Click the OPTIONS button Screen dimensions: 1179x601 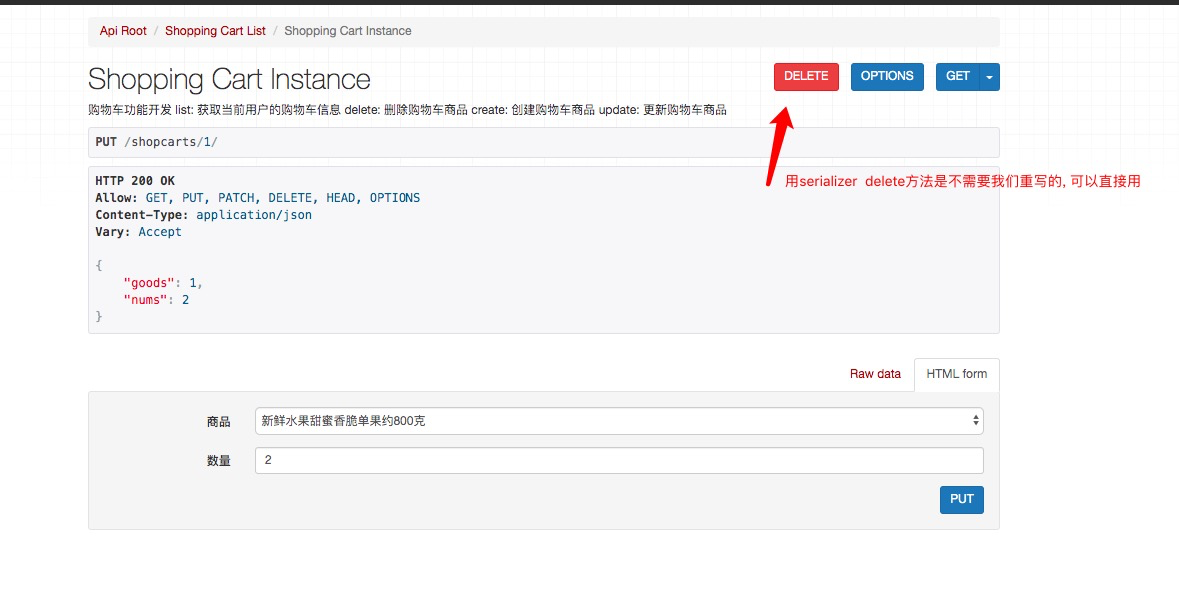(x=887, y=77)
